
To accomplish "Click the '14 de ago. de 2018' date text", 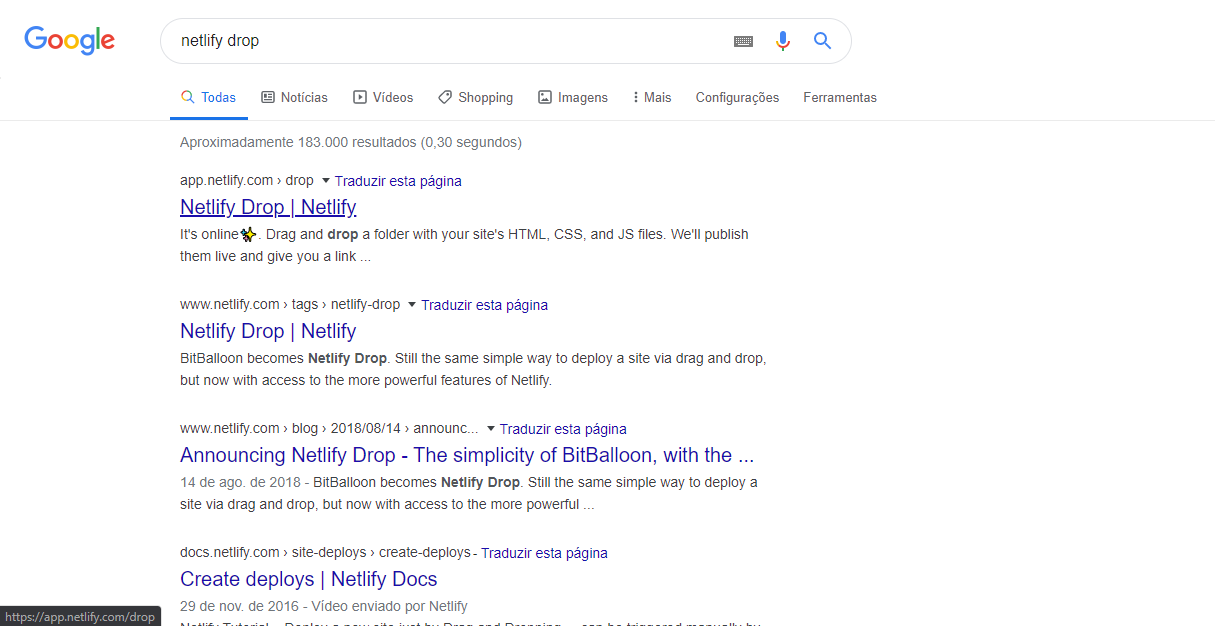I will coord(242,482).
